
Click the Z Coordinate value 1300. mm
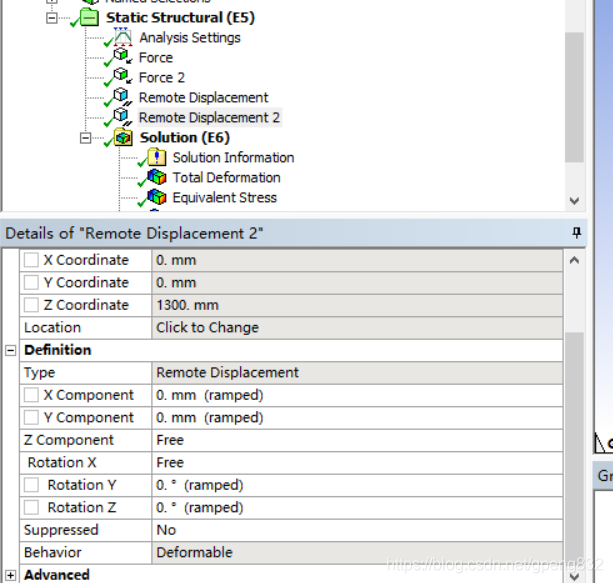click(x=357, y=305)
